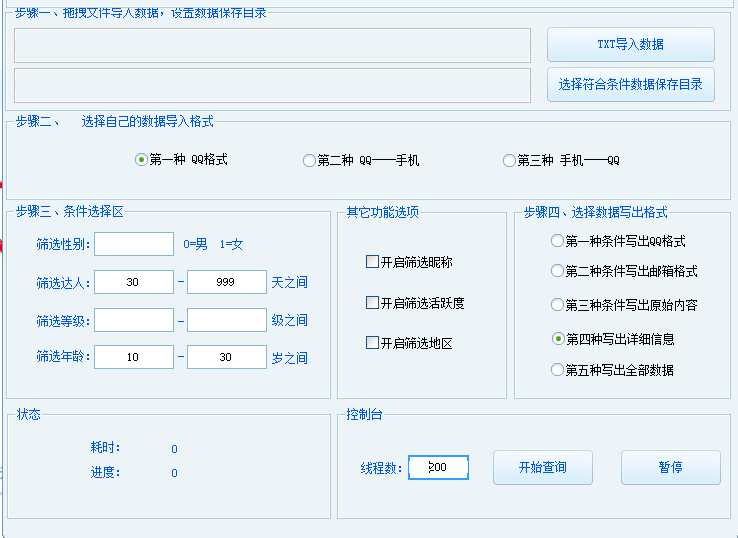Click 筛选年龄 maximum field showing 30
Viewport: 738px width, 538px height.
click(227, 357)
